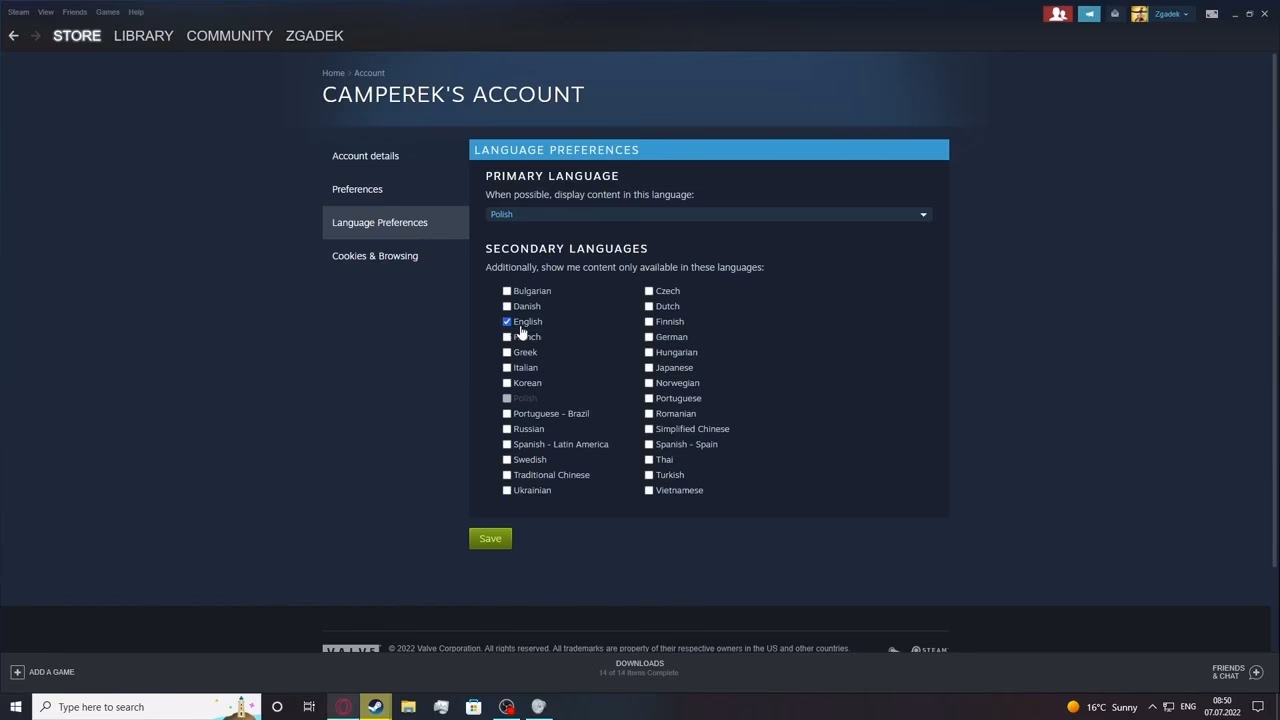
Task: Select the Vietnamese checkbox
Action: click(649, 490)
